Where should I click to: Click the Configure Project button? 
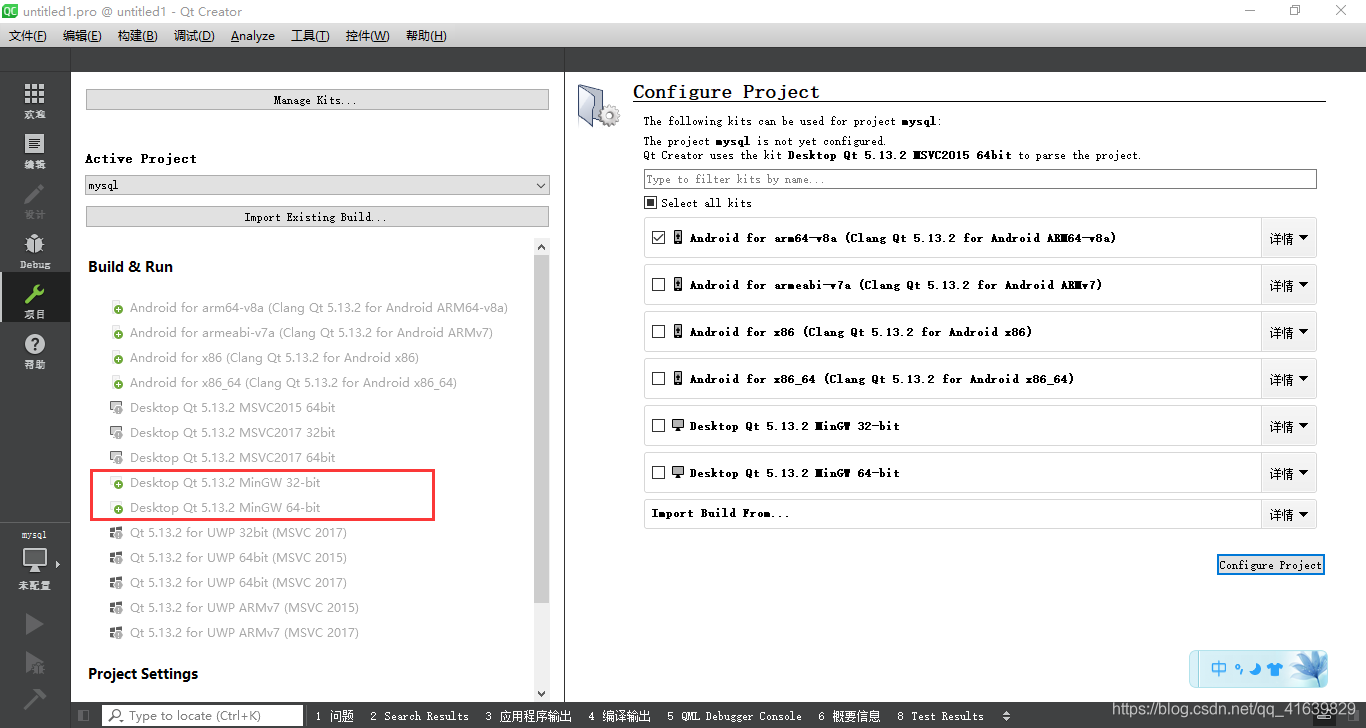coord(1271,565)
